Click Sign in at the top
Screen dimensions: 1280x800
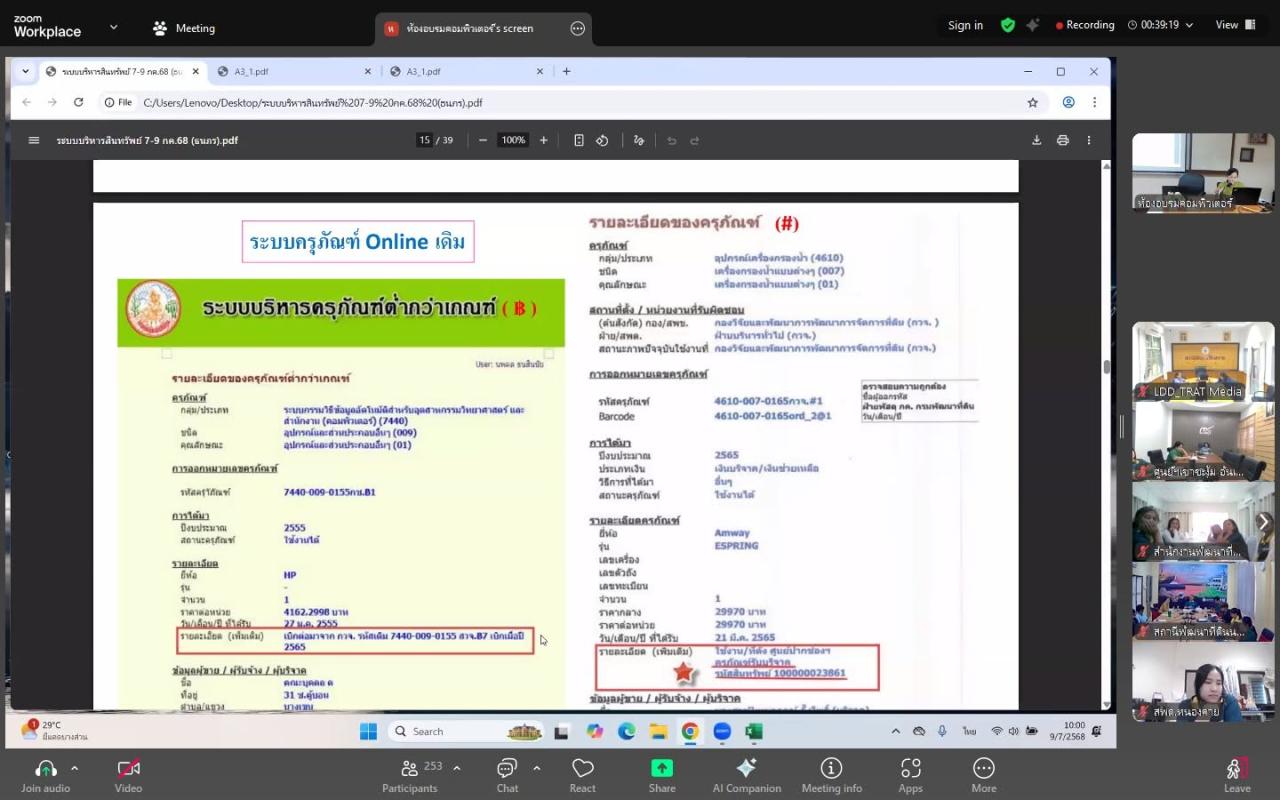click(965, 25)
